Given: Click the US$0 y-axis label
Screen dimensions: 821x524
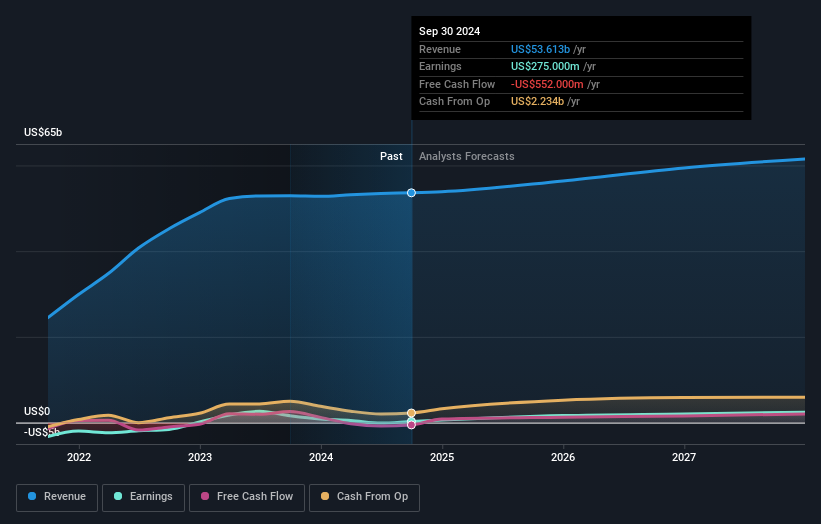Looking at the screenshot, I should (x=37, y=411).
